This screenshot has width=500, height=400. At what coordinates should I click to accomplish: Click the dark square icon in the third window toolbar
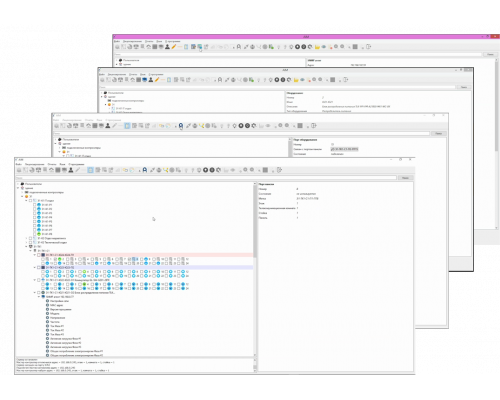(x=300, y=126)
